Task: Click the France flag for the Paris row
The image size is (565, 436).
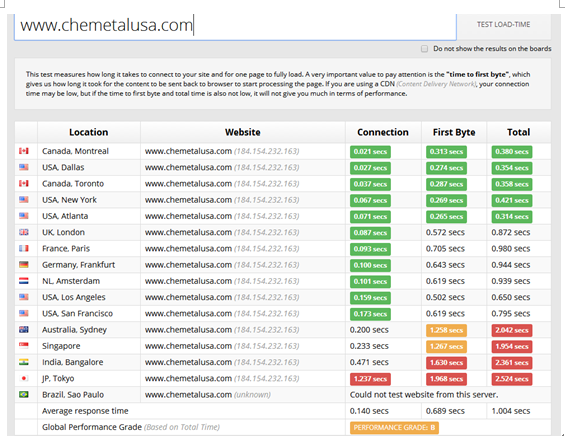Action: (24, 248)
